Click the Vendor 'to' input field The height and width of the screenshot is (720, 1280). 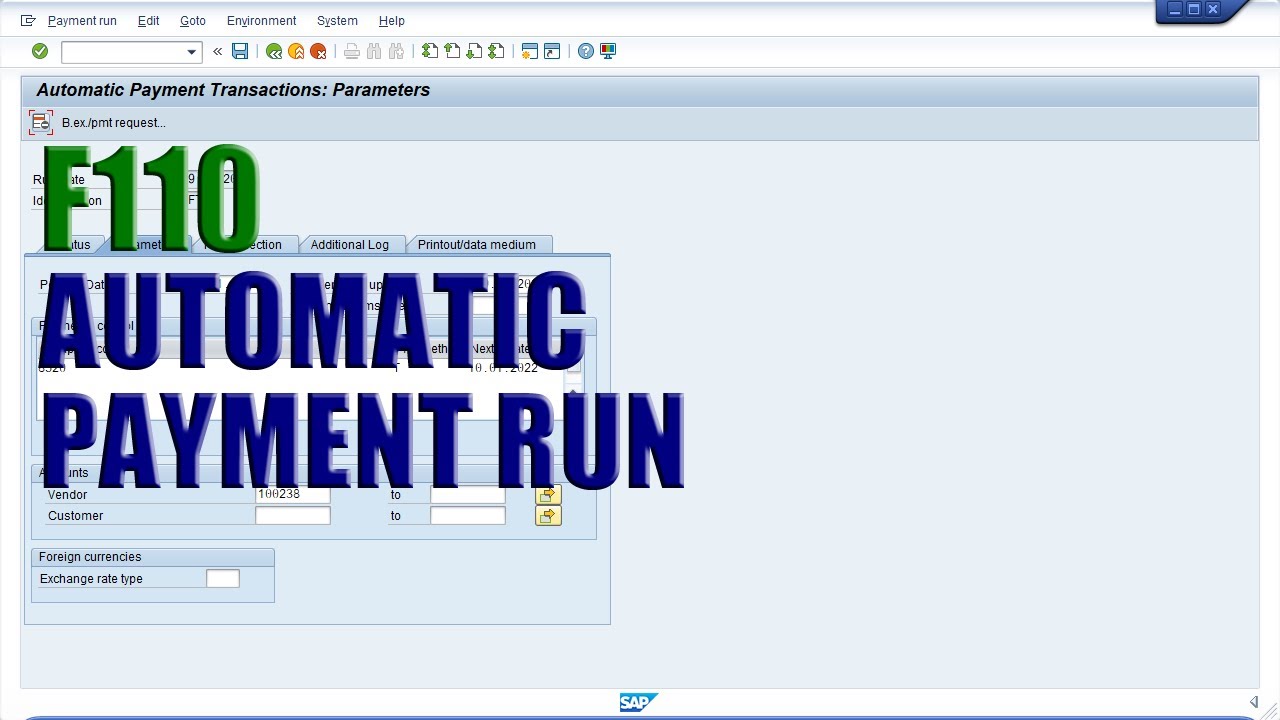[468, 495]
